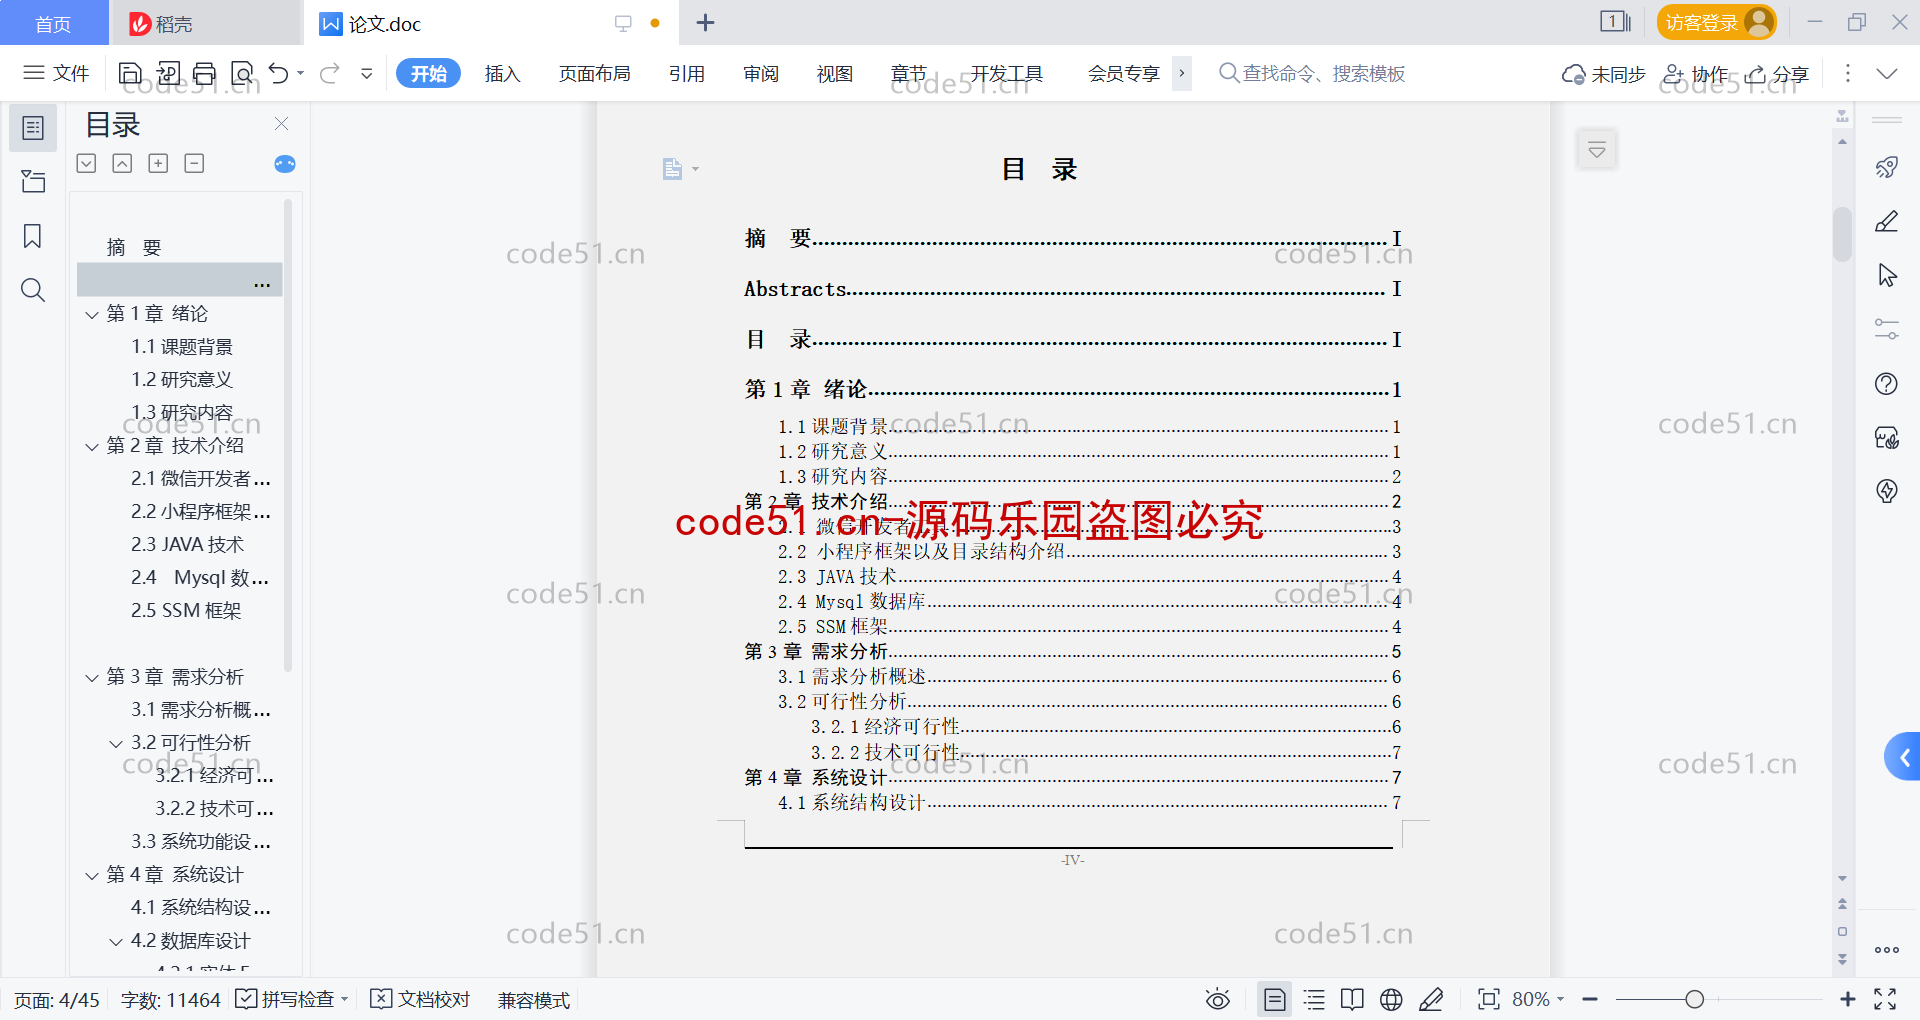Click the comment collapse button near page
1920x1020 pixels.
1596,150
